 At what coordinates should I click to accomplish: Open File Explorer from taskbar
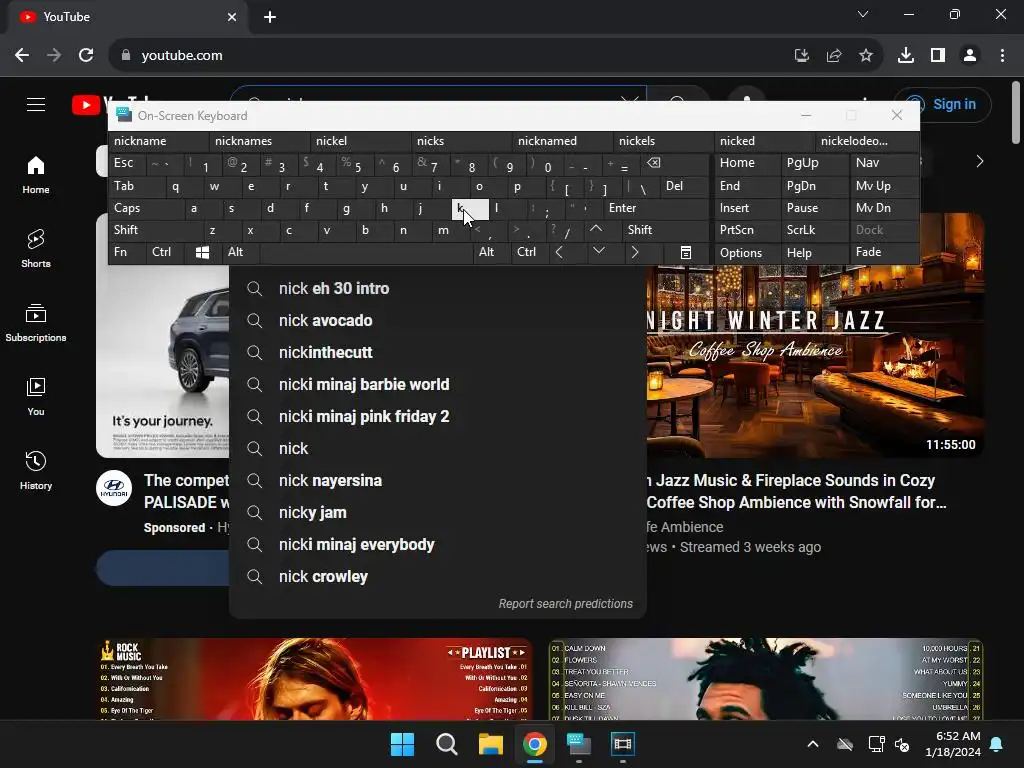pos(490,744)
